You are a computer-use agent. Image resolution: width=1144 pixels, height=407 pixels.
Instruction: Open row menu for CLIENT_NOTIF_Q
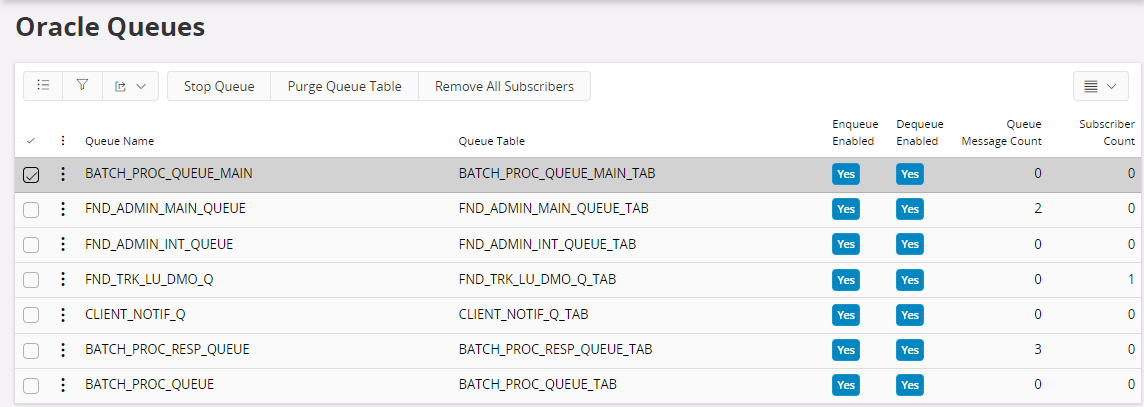(63, 315)
